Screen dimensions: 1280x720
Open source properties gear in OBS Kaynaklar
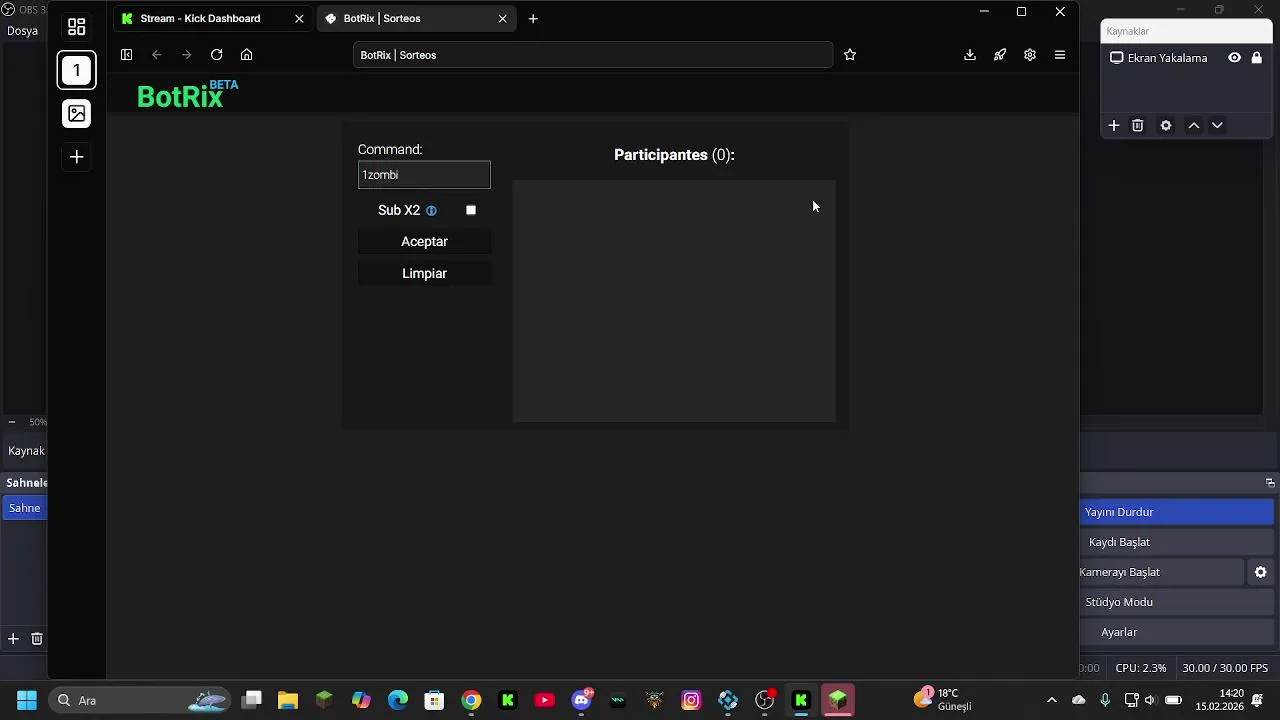click(x=1166, y=125)
